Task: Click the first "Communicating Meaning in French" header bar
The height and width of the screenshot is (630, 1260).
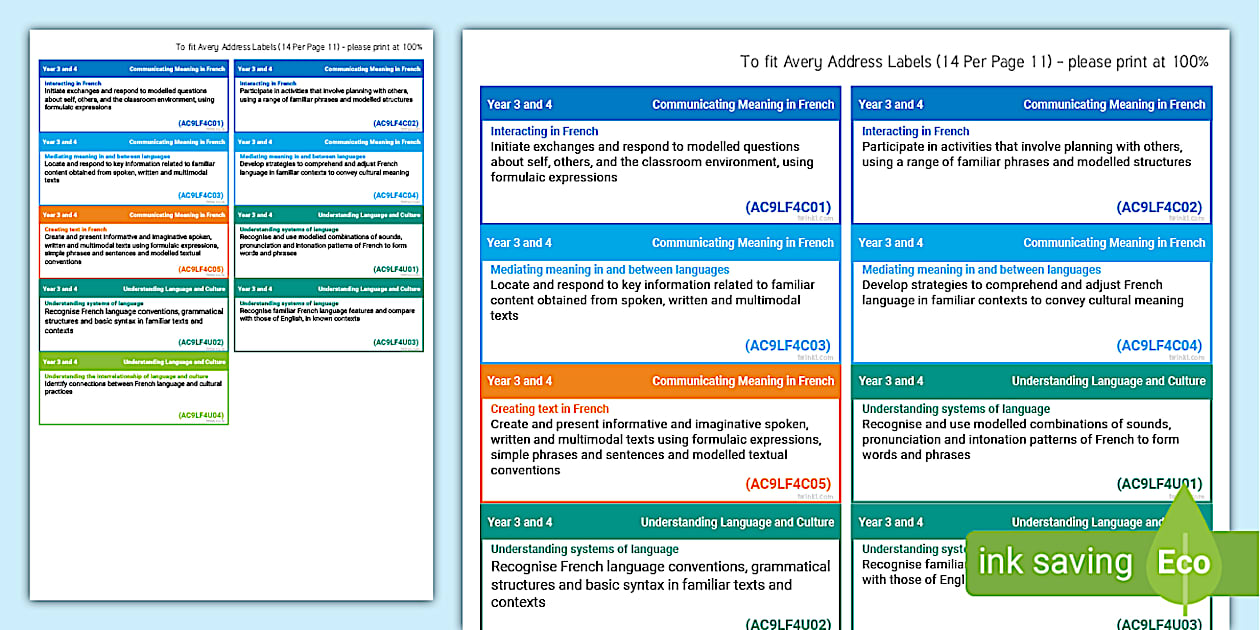Action: tap(742, 104)
